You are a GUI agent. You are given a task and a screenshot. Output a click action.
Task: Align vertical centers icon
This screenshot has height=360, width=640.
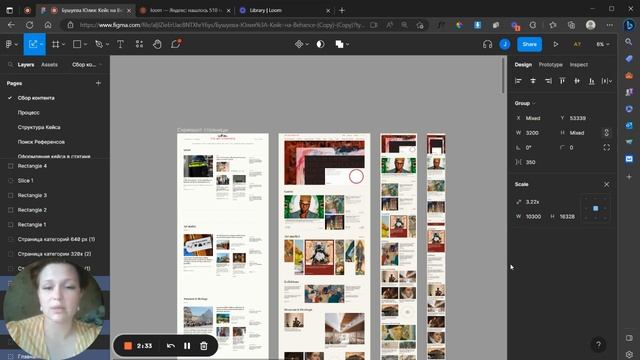click(x=577, y=81)
